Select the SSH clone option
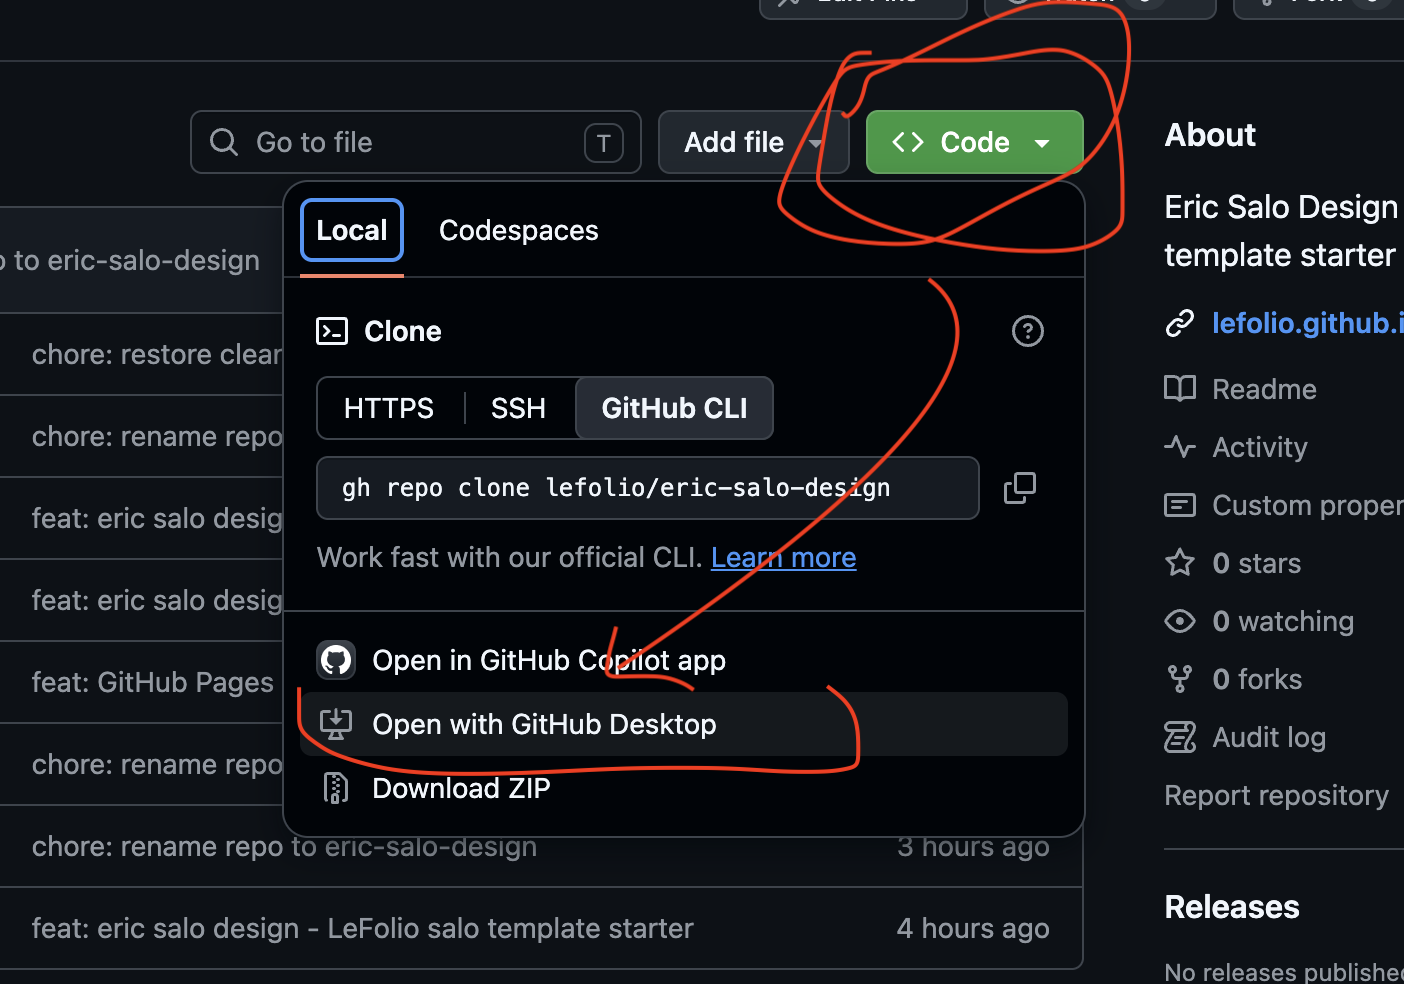This screenshot has height=984, width=1404. pos(518,408)
